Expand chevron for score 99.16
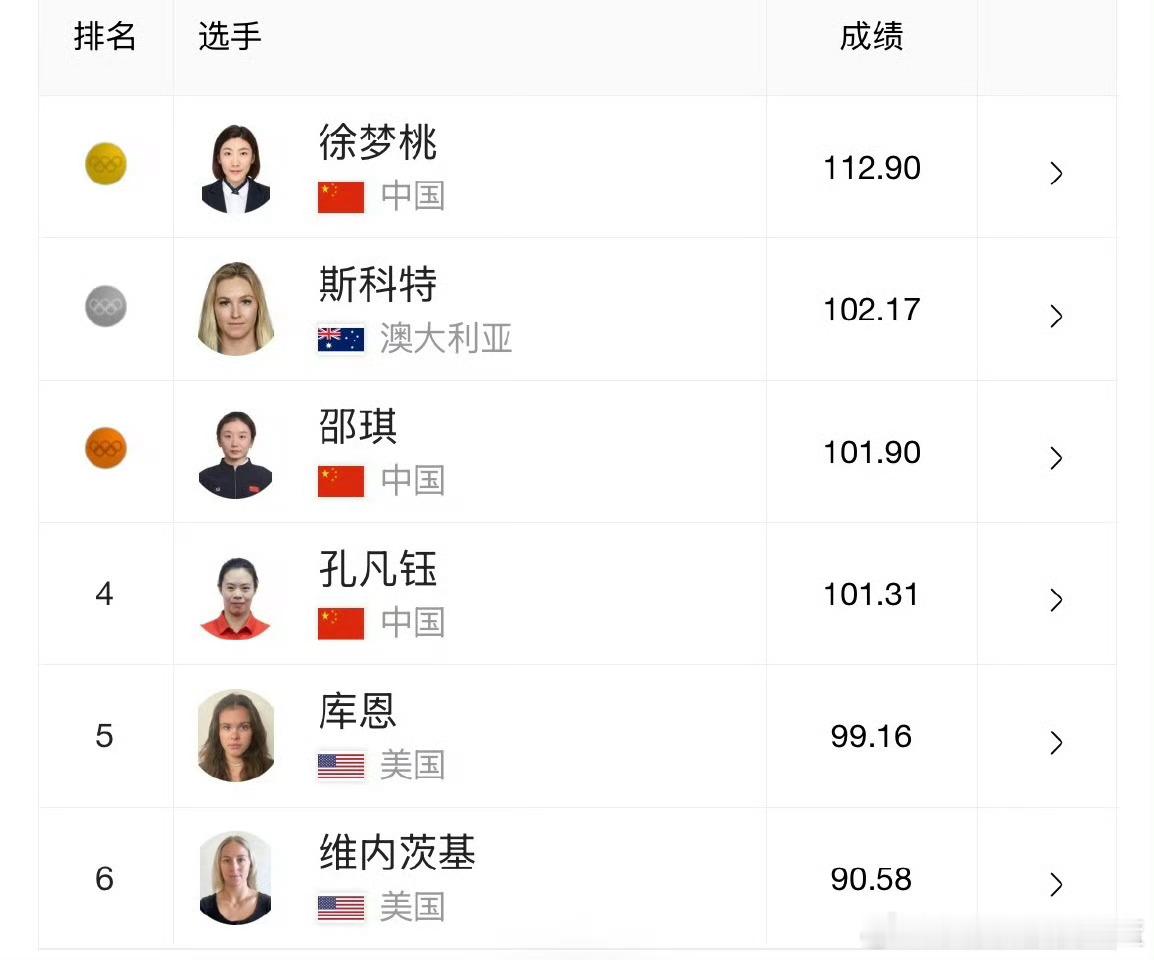1154x960 pixels. point(1056,742)
